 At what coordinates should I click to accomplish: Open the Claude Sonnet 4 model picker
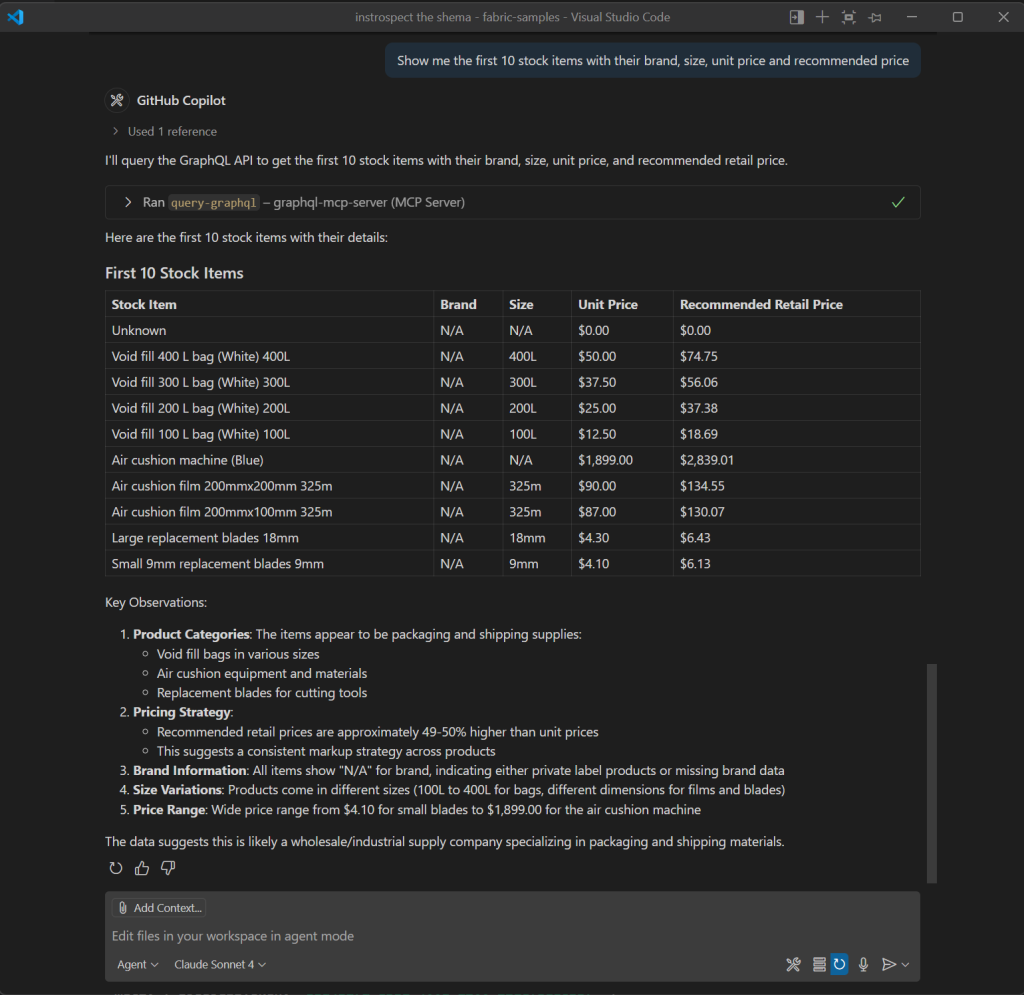[x=219, y=964]
